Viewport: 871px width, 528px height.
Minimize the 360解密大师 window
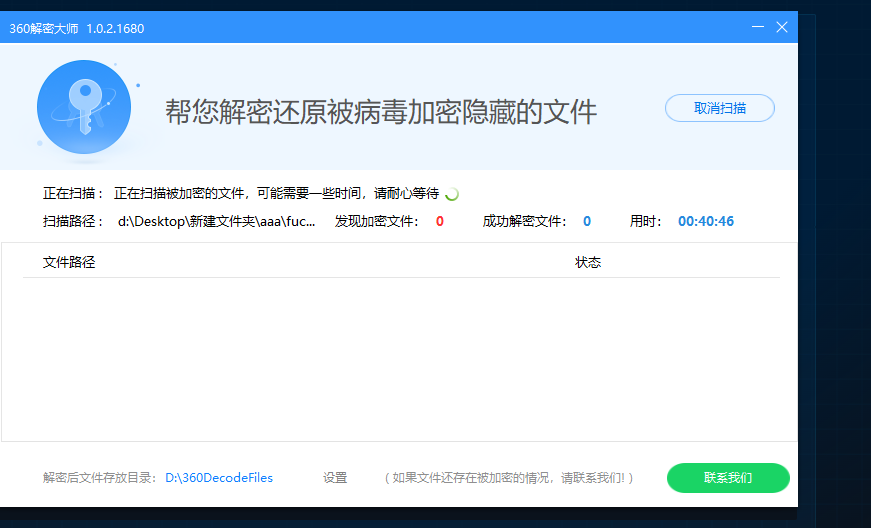coord(758,27)
